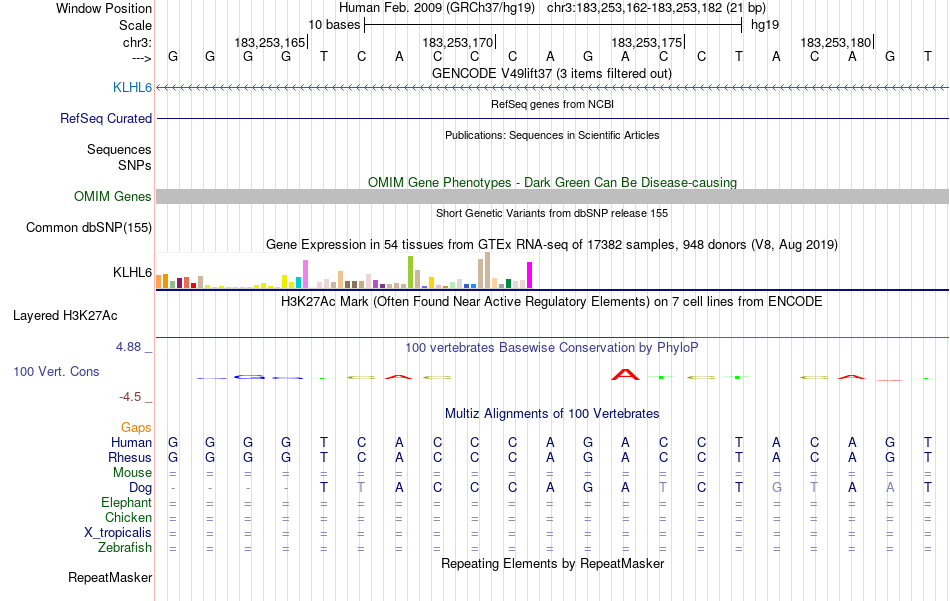
Task: Click the '--->' sequence direction label
Action: click(141, 58)
